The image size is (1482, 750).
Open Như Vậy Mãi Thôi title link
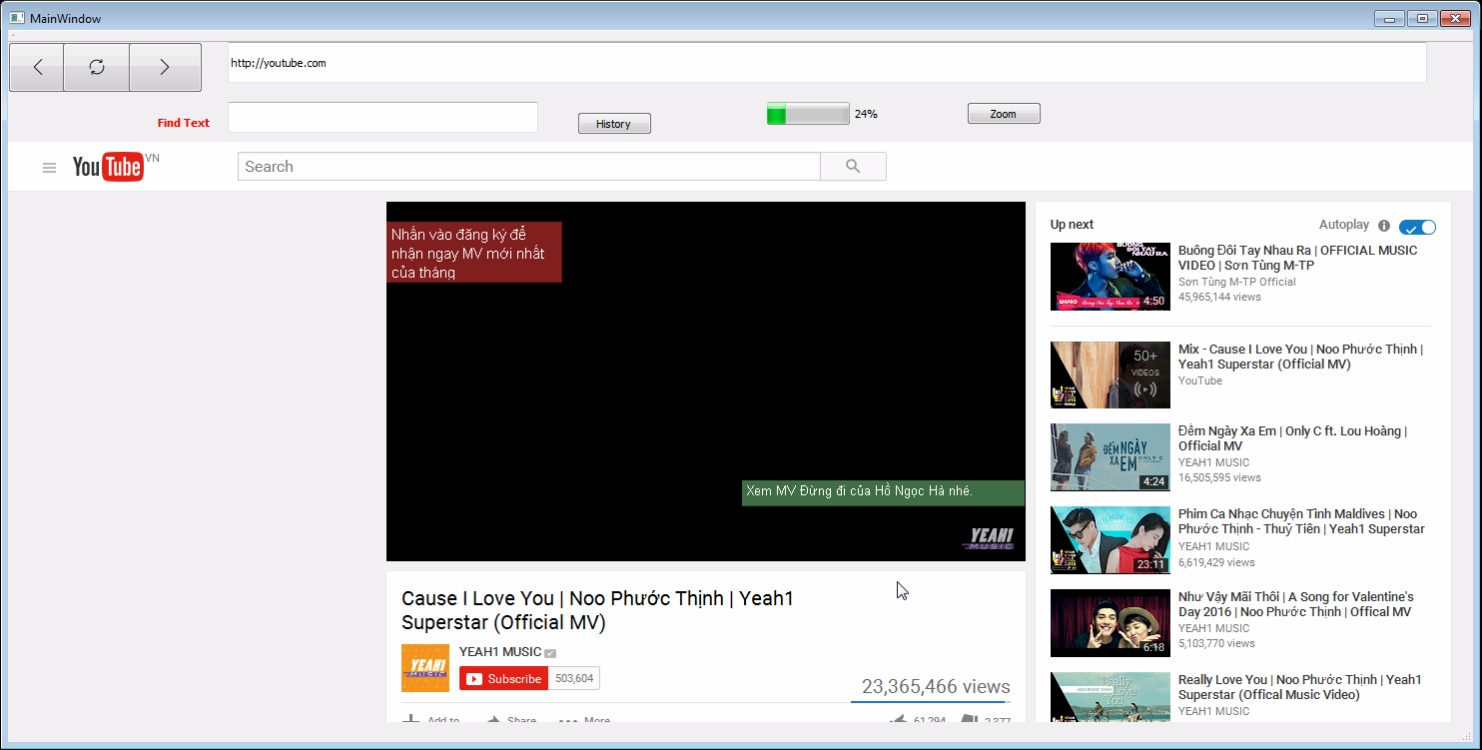1296,604
